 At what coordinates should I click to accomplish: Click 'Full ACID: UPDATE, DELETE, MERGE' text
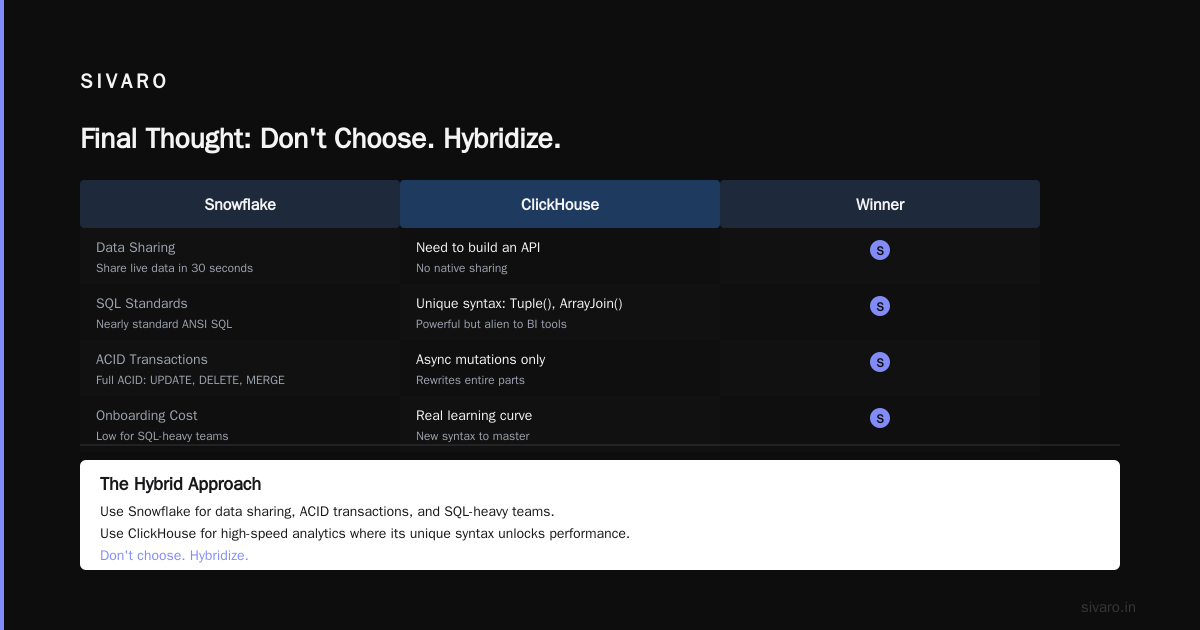(x=190, y=380)
